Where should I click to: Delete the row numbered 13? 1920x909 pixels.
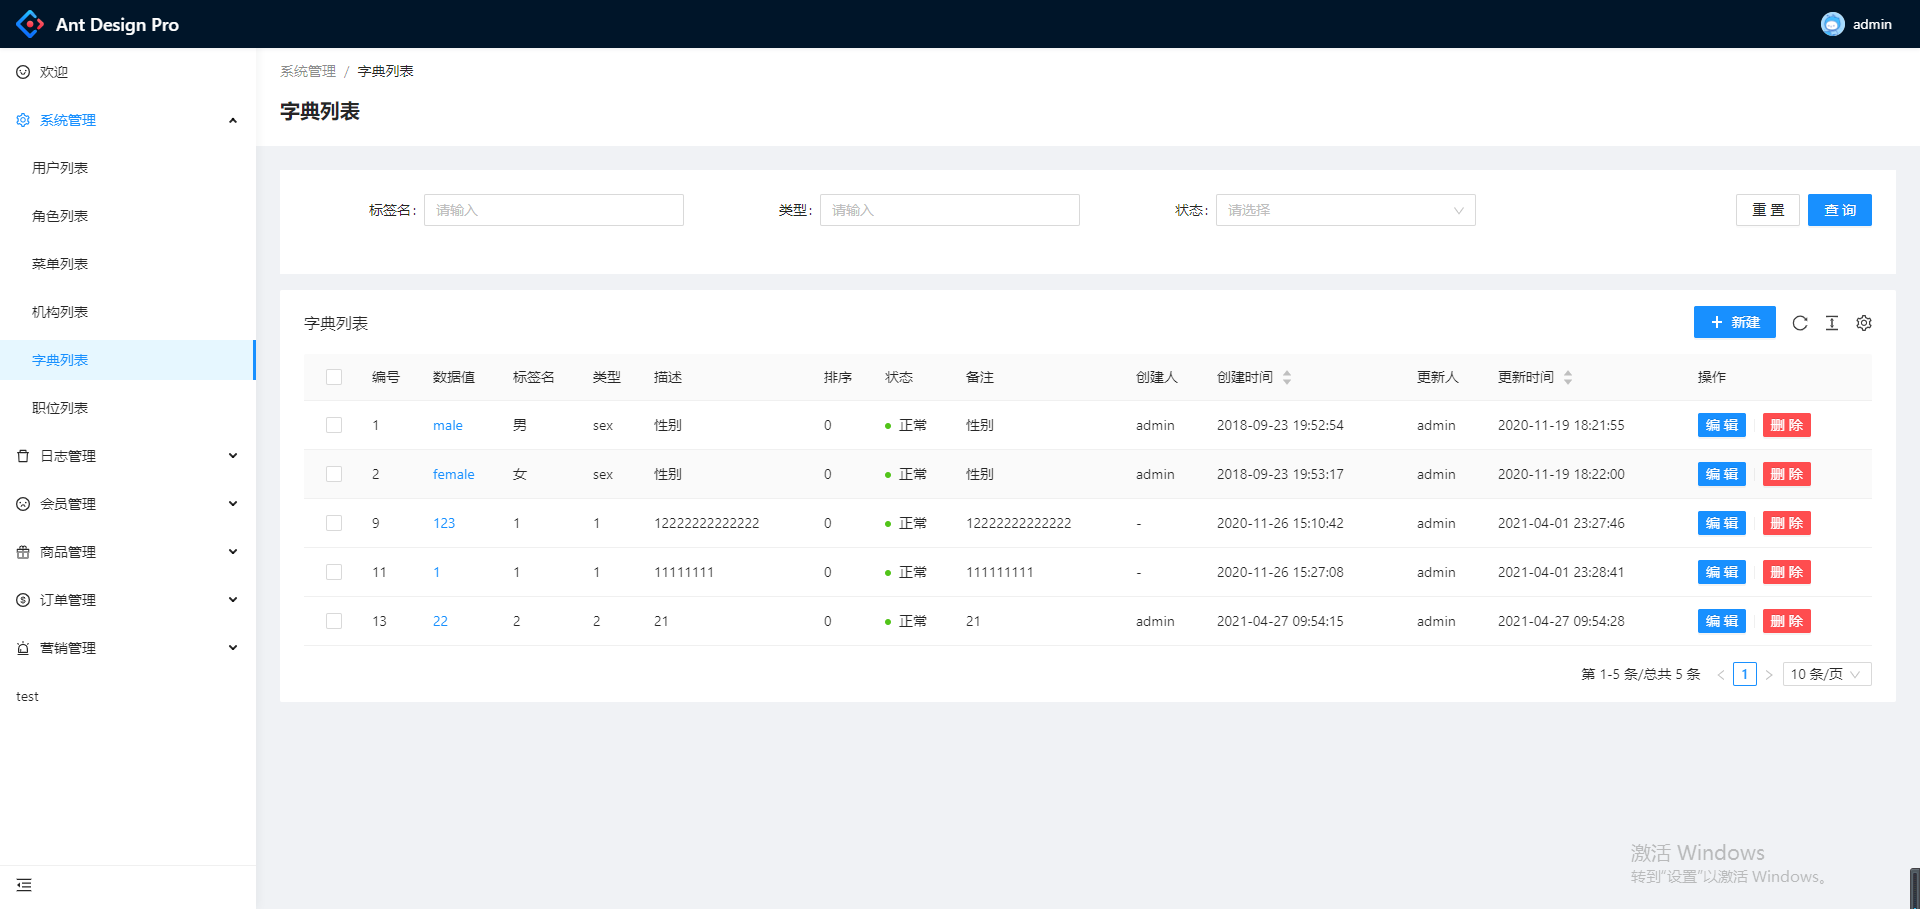pos(1787,621)
